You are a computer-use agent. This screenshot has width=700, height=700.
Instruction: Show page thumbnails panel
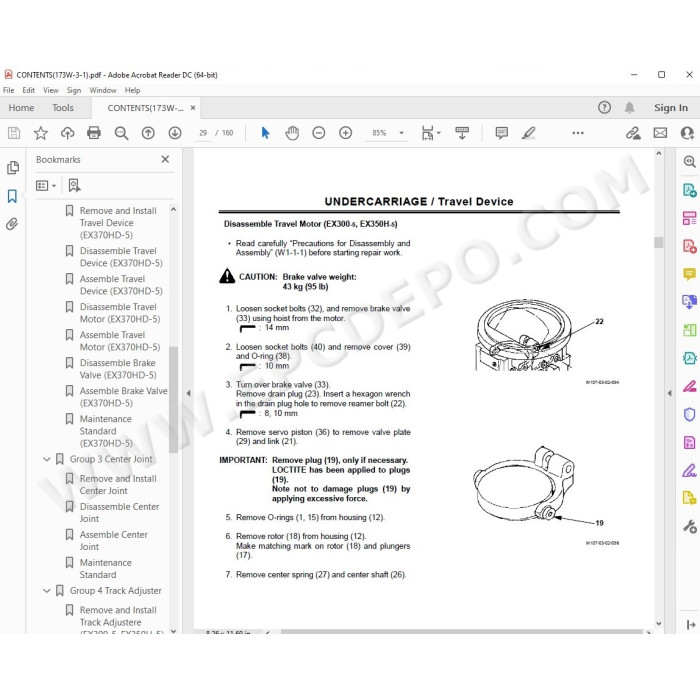(x=13, y=168)
